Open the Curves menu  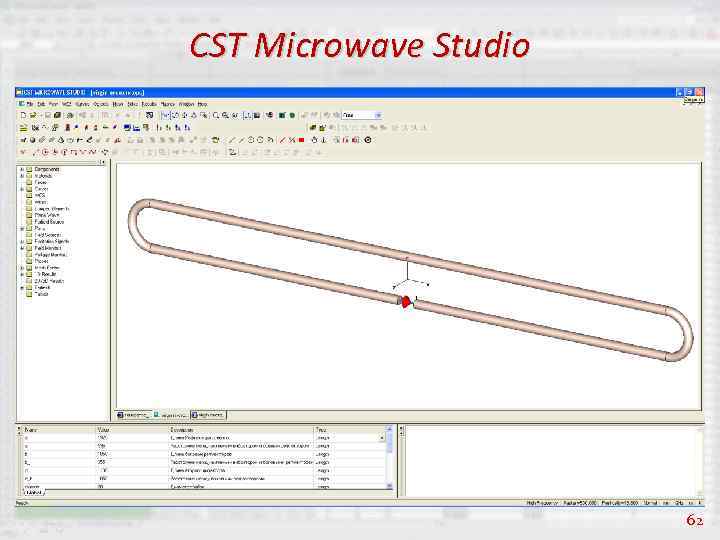pos(82,104)
